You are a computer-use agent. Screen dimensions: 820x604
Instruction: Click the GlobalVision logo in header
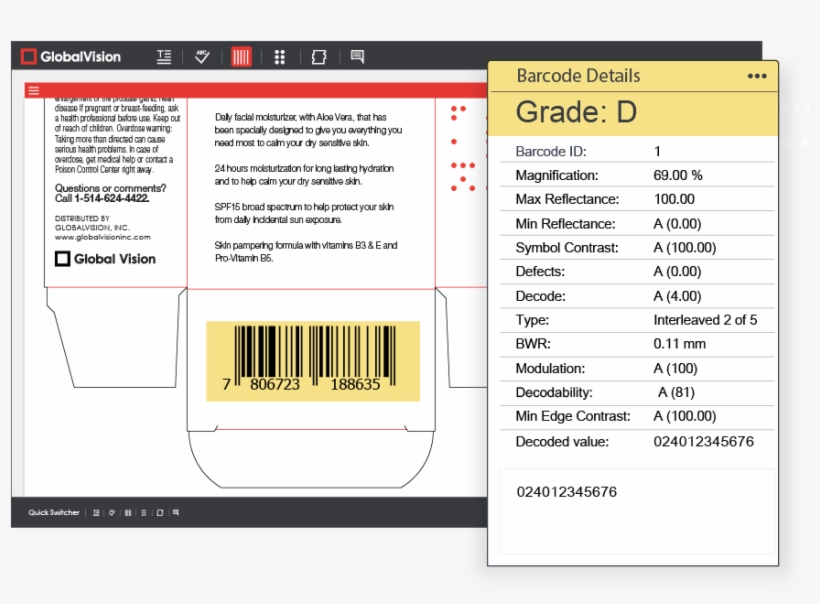(x=71, y=56)
